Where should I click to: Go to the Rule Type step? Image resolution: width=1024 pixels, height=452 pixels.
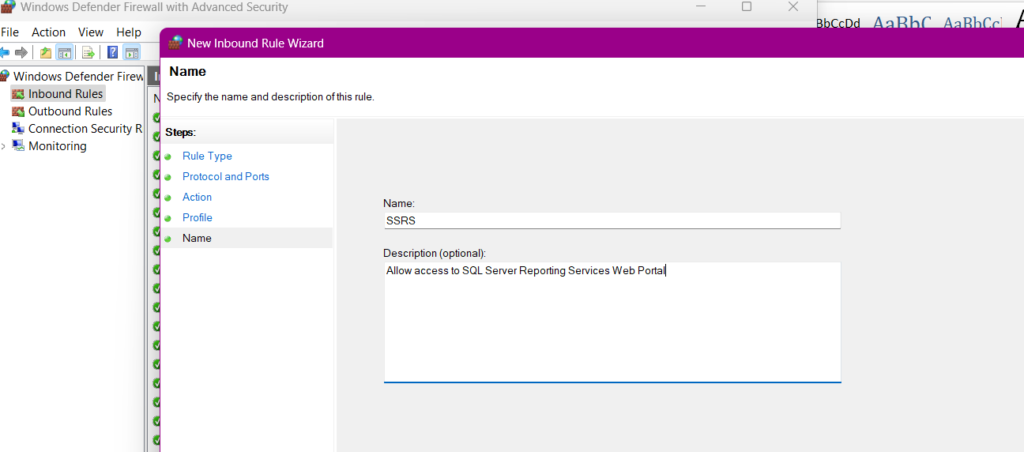(x=207, y=156)
